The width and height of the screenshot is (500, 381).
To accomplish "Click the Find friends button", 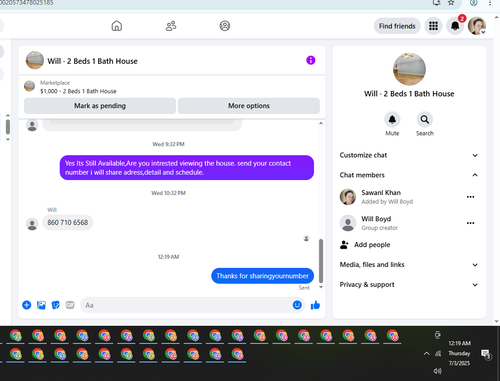I will click(397, 26).
